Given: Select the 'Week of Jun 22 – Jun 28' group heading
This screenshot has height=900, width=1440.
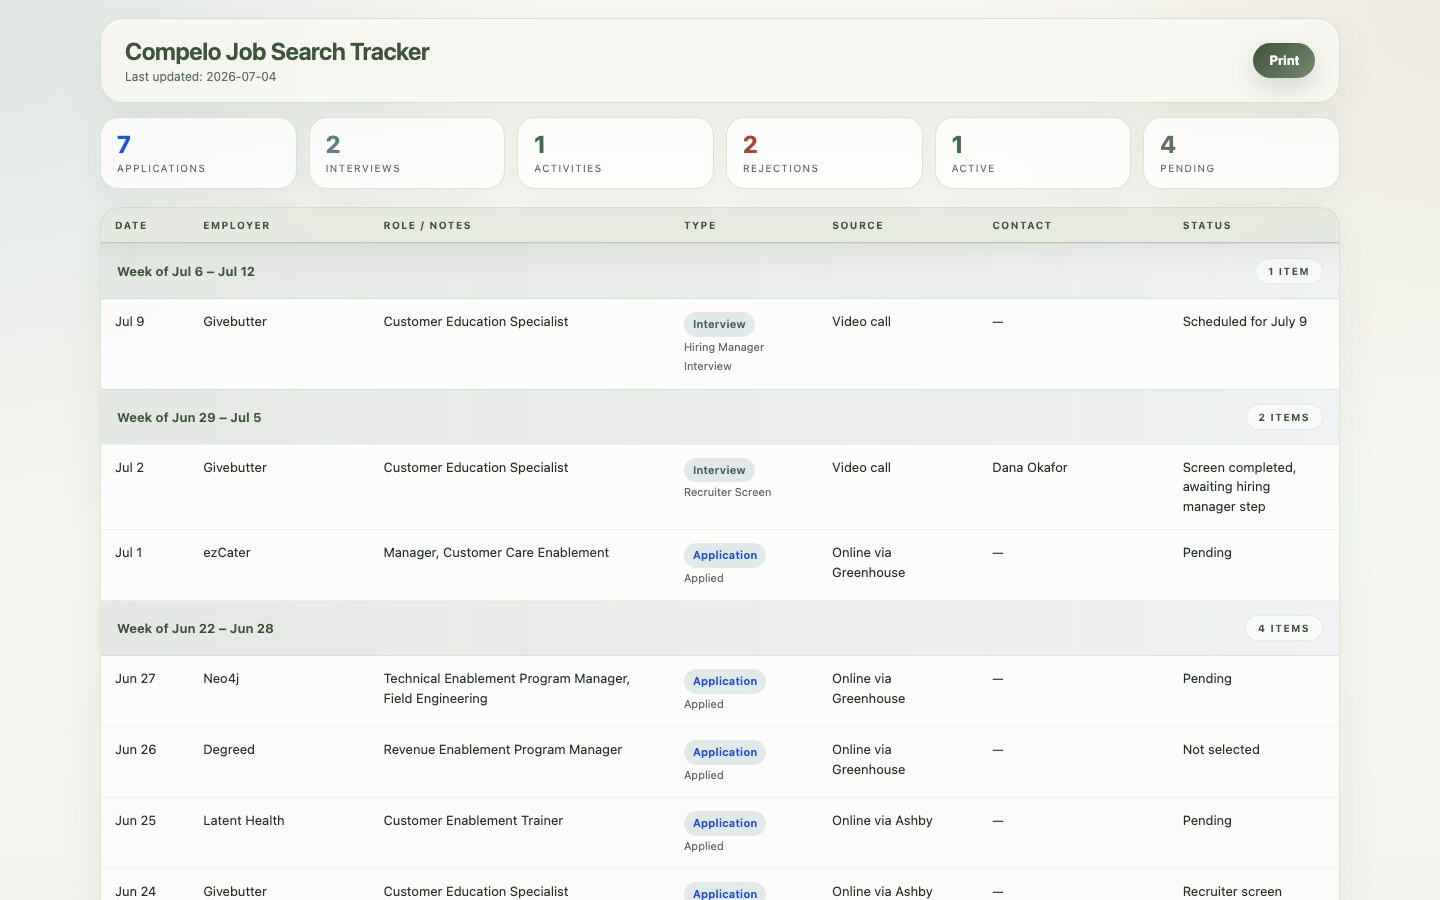Looking at the screenshot, I should 195,629.
